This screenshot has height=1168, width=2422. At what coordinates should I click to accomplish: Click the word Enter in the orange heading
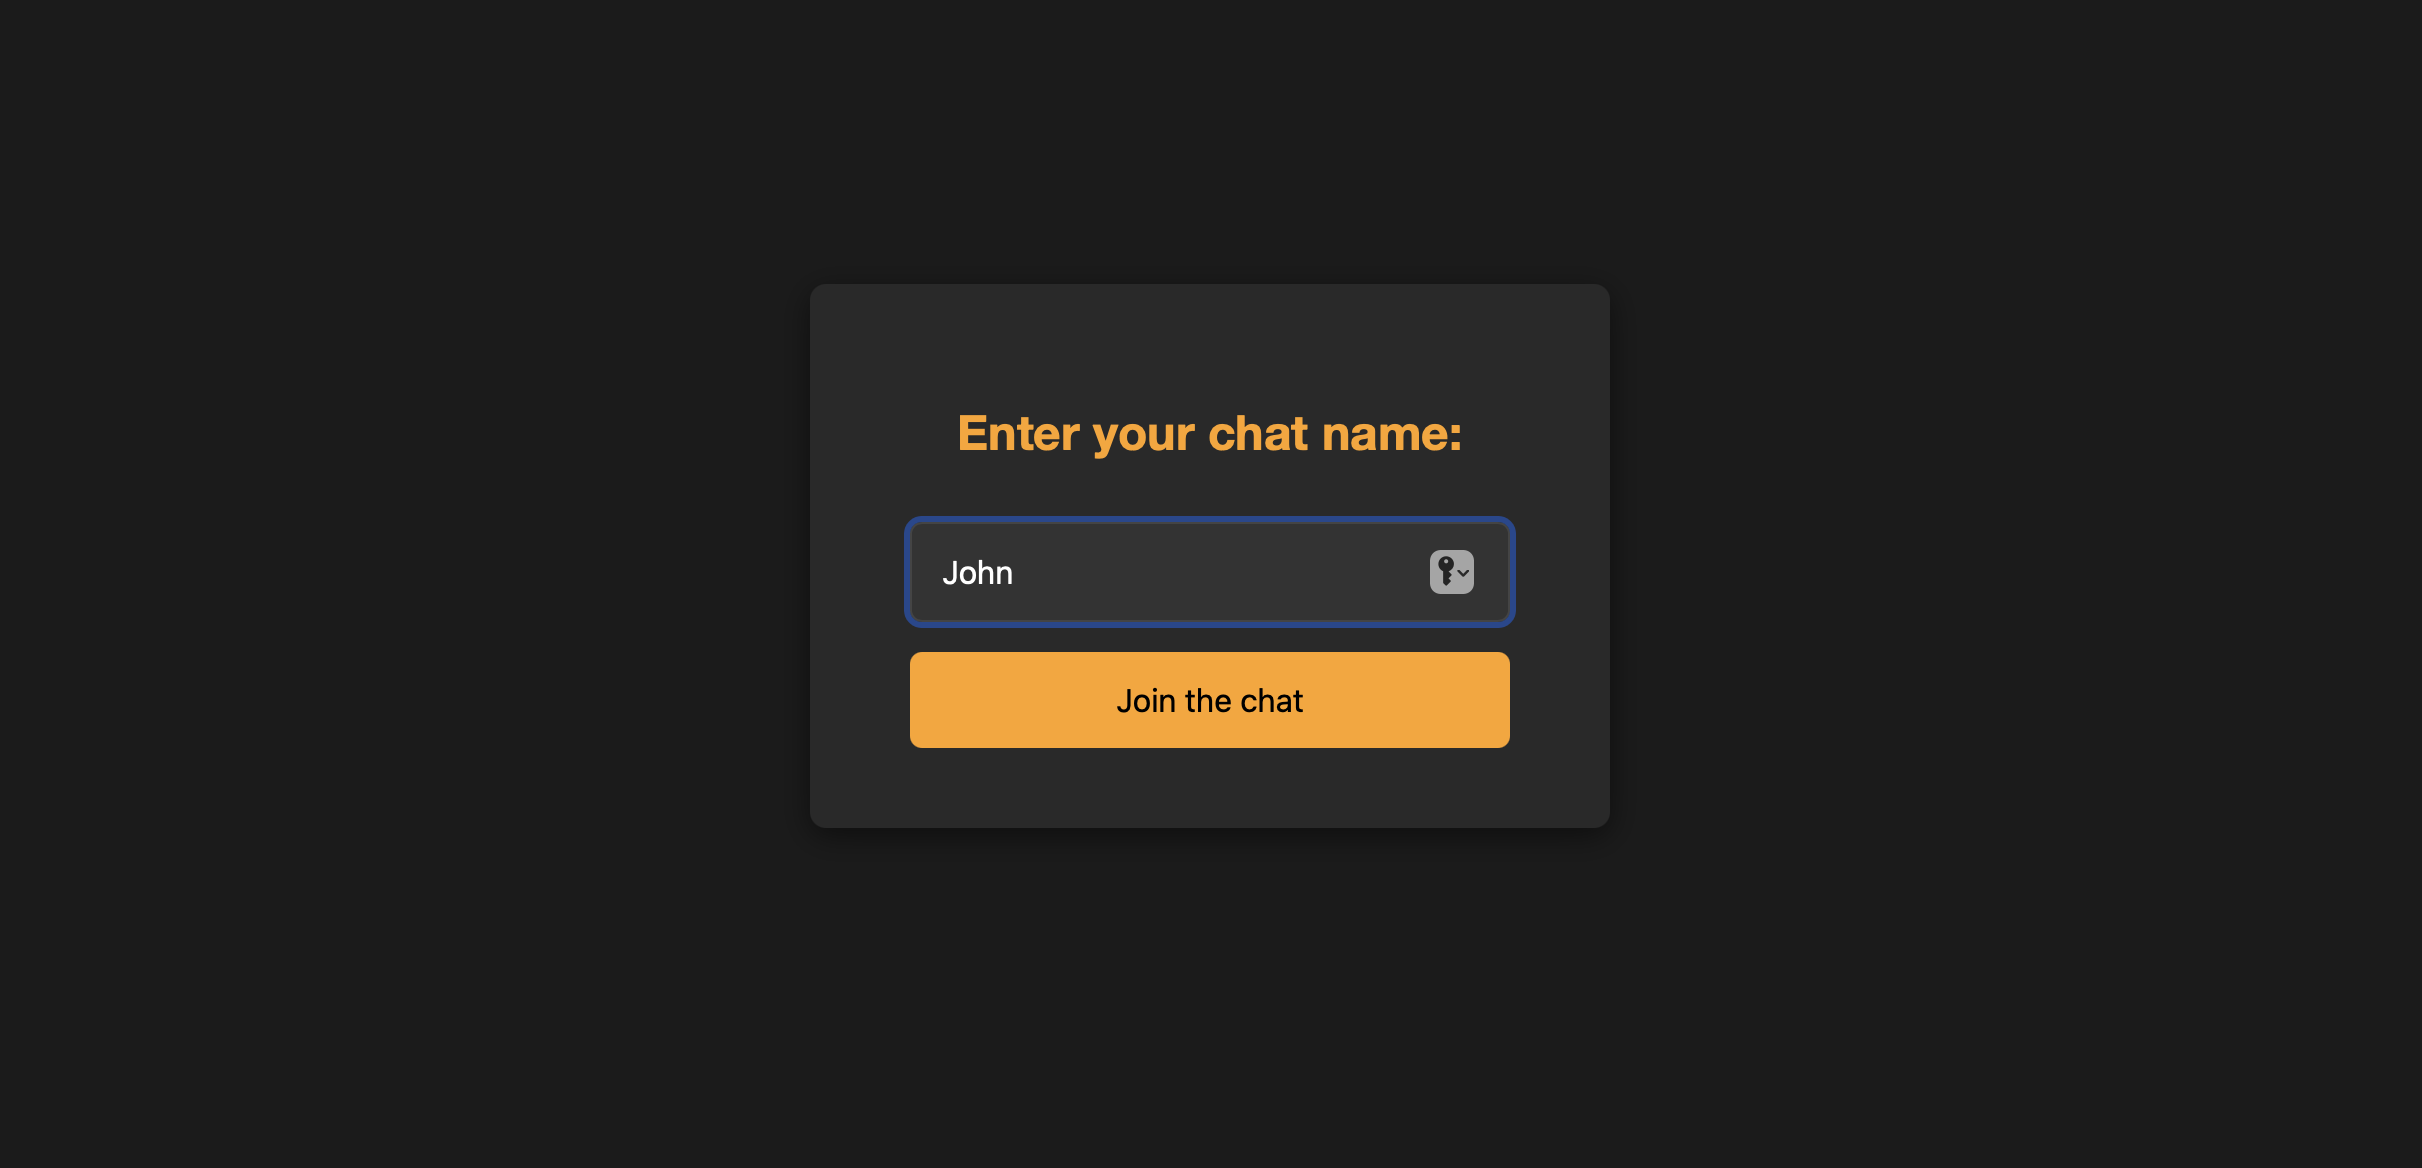click(x=1018, y=434)
